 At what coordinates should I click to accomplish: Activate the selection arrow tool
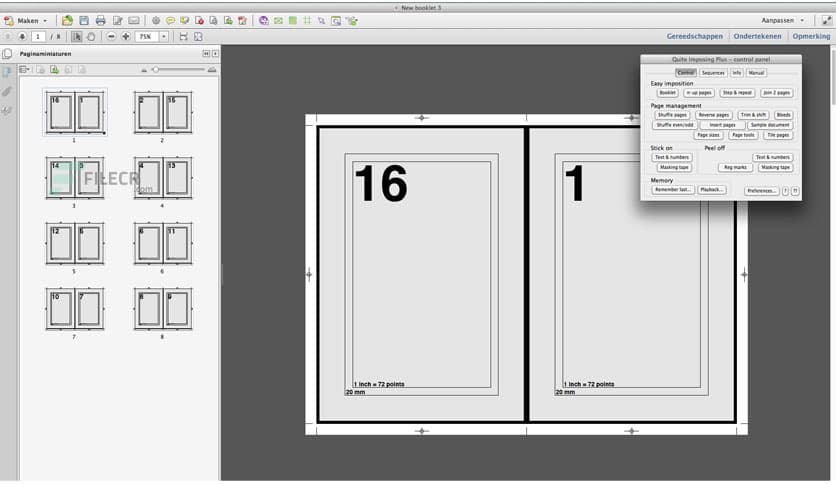pos(76,37)
